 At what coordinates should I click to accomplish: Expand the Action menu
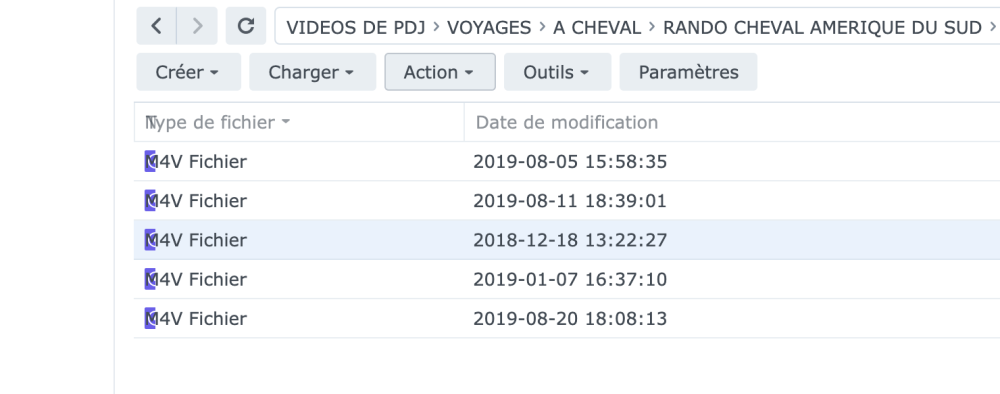click(440, 72)
